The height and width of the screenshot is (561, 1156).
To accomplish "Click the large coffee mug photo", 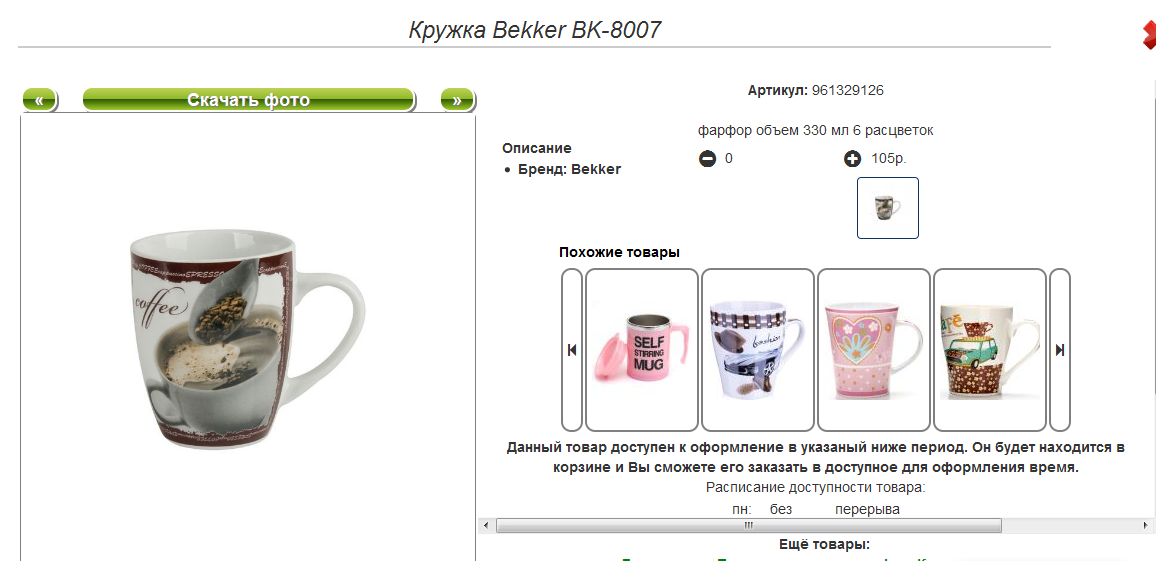I will (248, 339).
